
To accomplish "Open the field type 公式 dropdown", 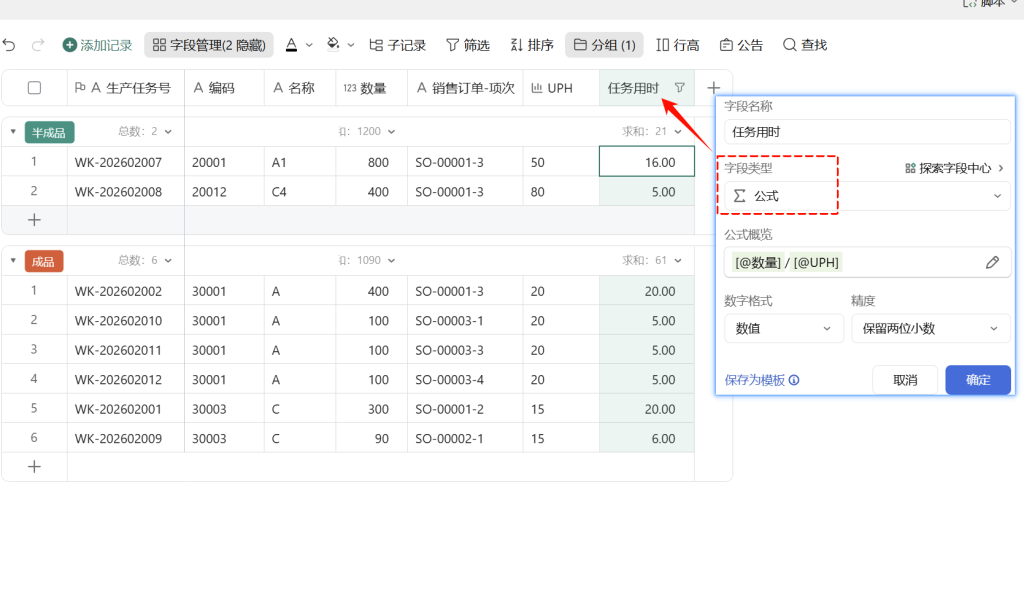I will (x=867, y=196).
